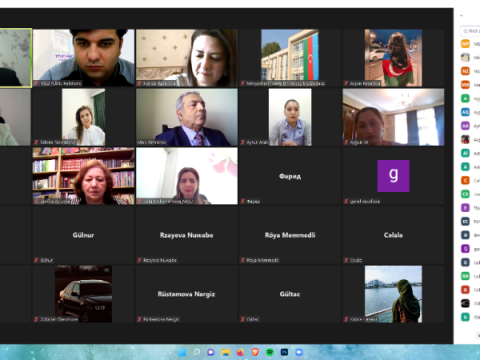
Task: Select the woman in white blouse tile
Action: 84,117
